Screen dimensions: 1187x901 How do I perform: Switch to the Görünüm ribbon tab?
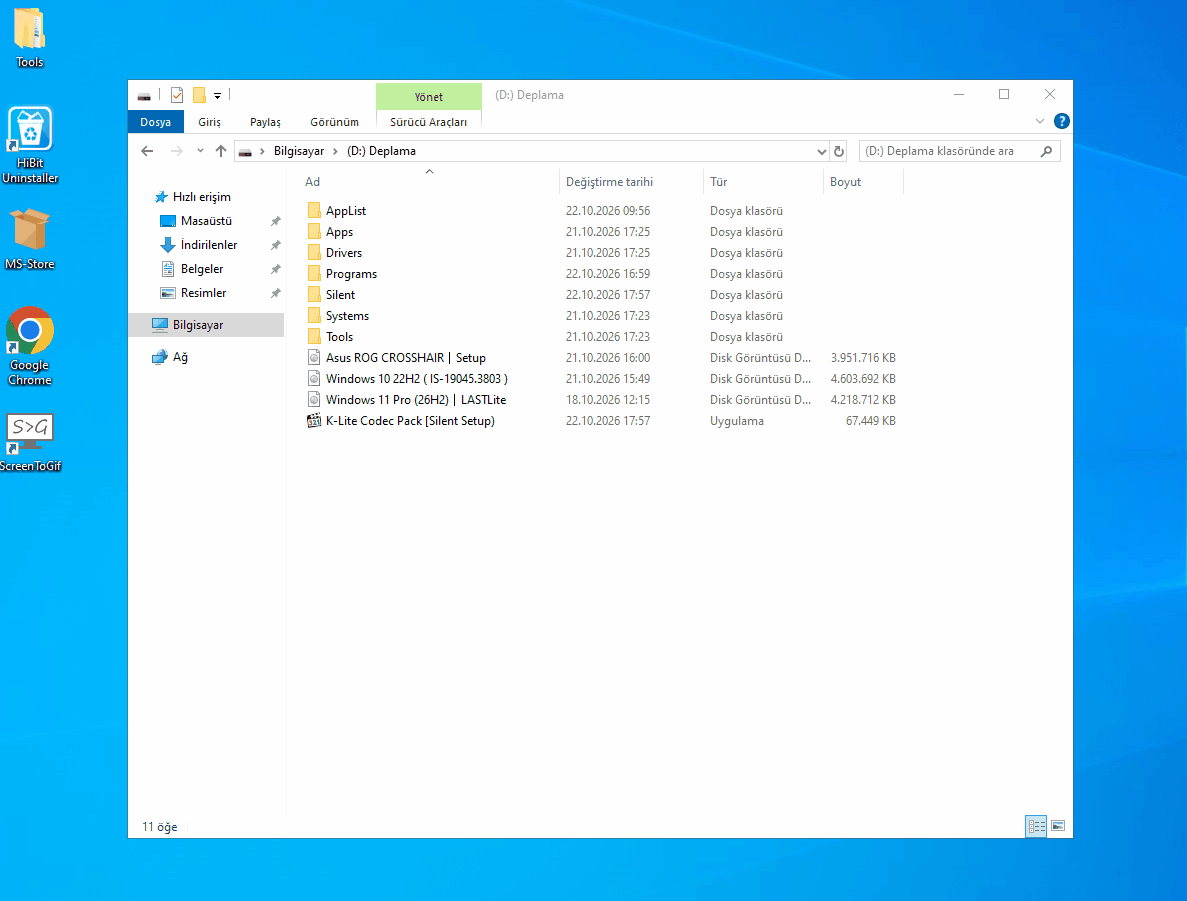(334, 122)
